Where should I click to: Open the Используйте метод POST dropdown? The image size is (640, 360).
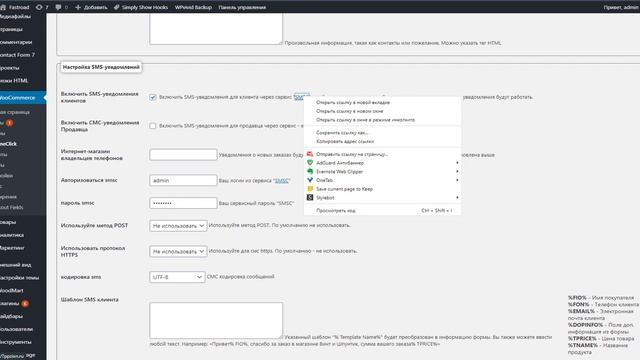click(178, 225)
